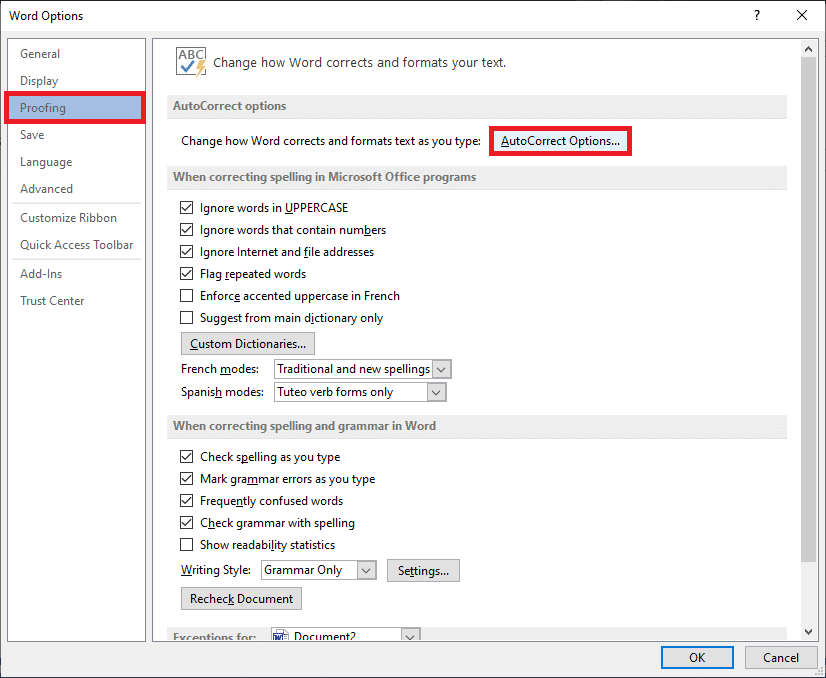Select the Save category
The image size is (826, 678).
tap(76, 135)
